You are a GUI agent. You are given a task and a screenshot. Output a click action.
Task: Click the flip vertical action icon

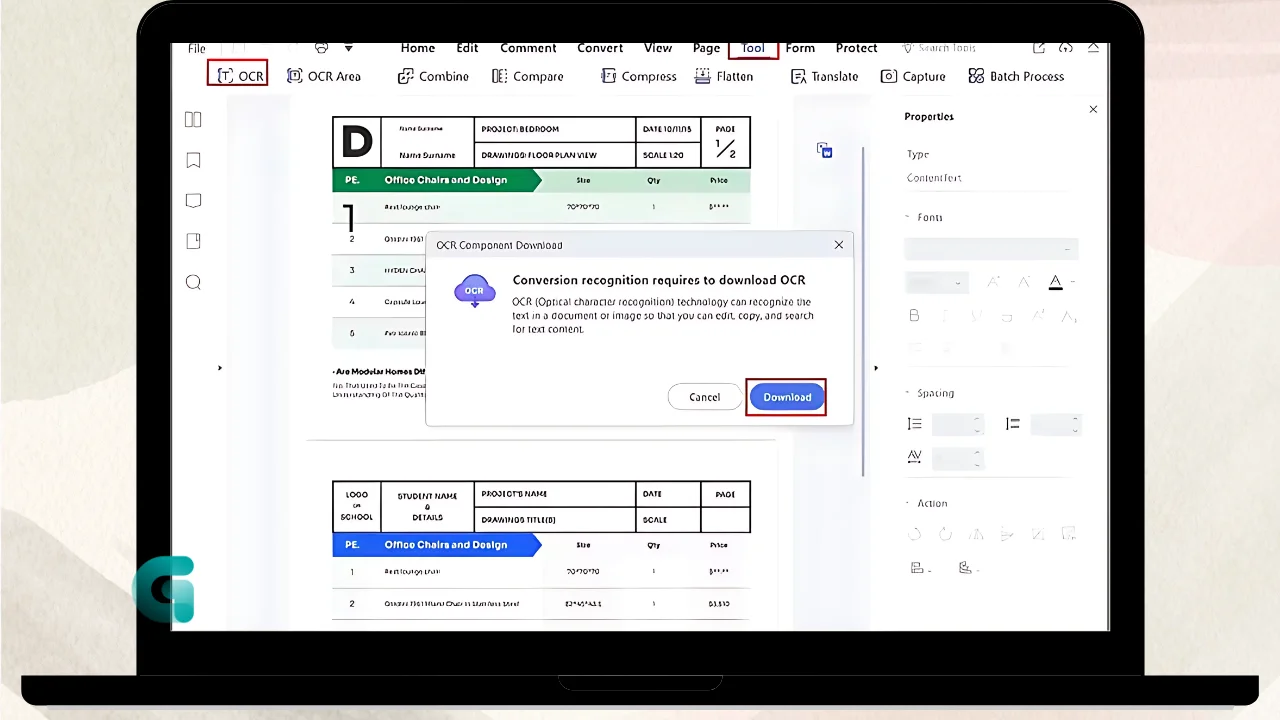(1007, 534)
